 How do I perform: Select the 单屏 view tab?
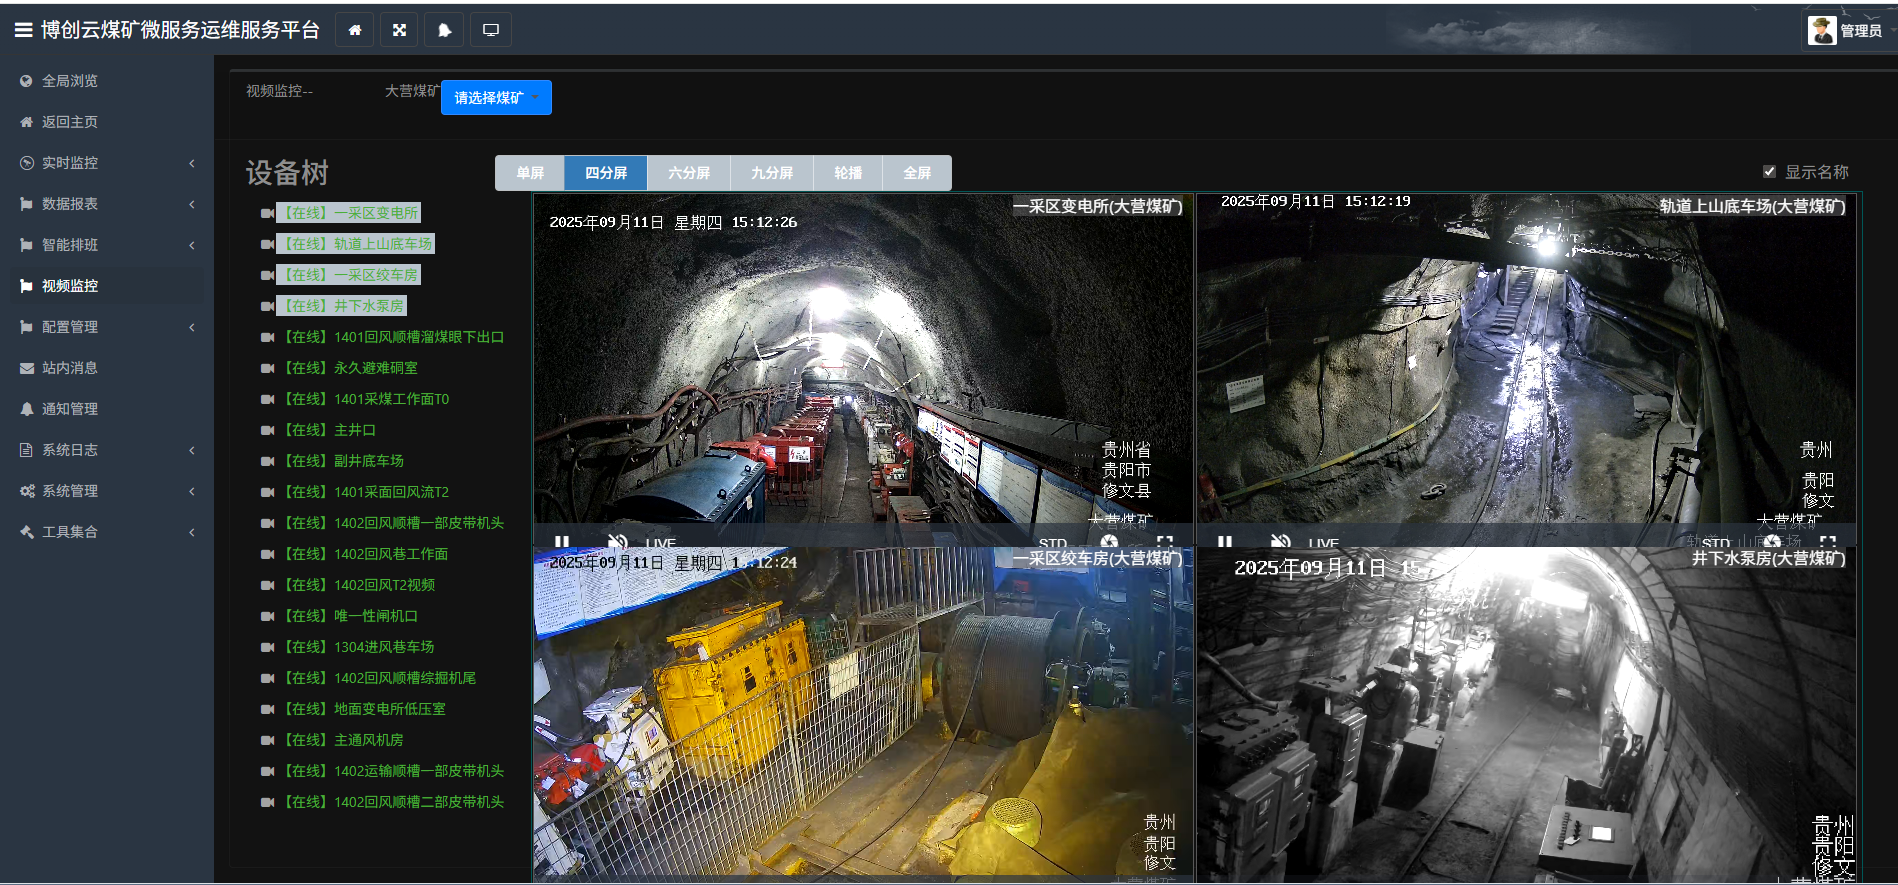click(x=530, y=173)
